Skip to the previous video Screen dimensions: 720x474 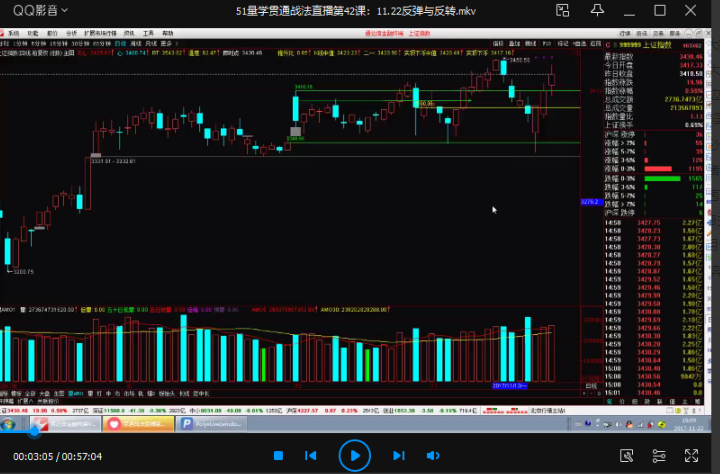(x=311, y=456)
